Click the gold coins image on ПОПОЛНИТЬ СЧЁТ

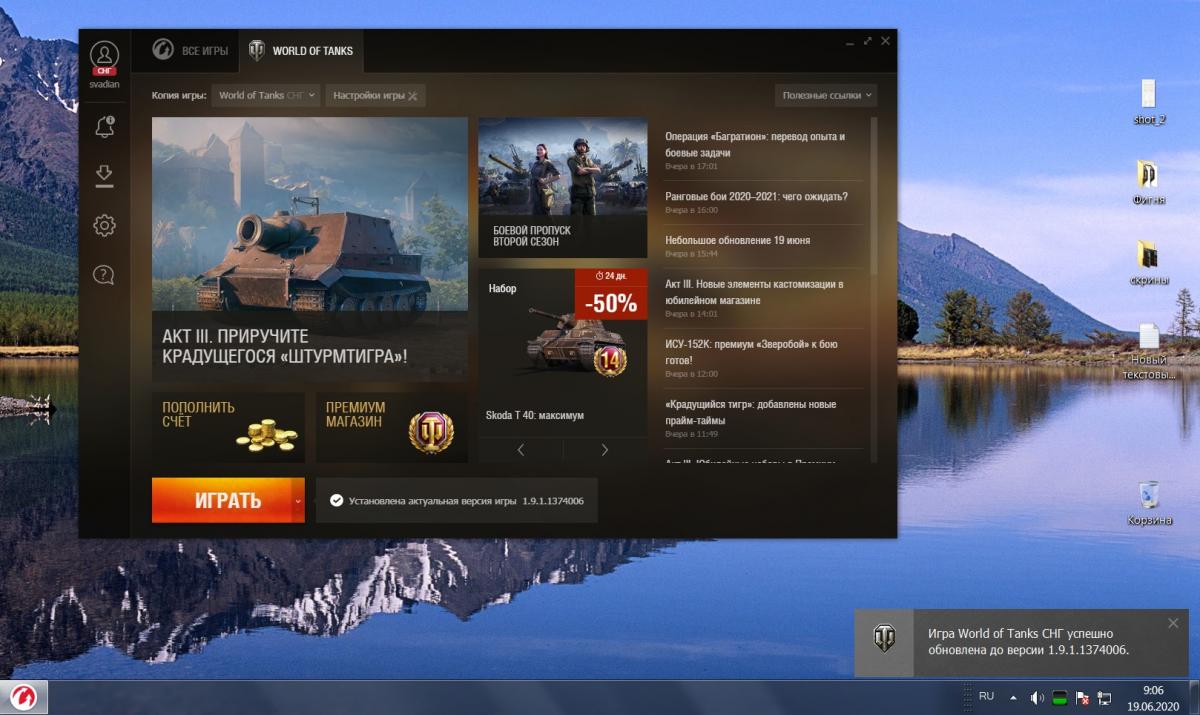pyautogui.click(x=266, y=435)
